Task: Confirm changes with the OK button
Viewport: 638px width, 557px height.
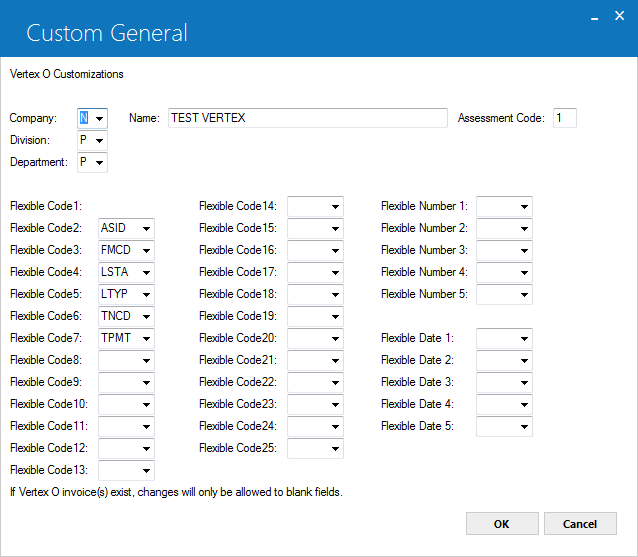Action: [x=502, y=524]
